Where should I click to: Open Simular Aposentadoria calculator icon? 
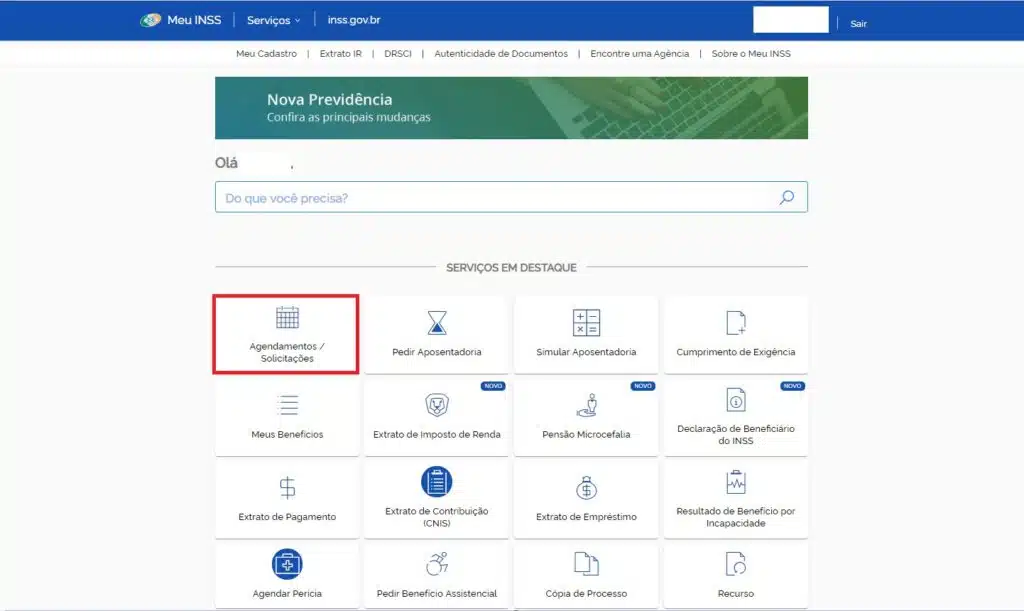coord(586,322)
